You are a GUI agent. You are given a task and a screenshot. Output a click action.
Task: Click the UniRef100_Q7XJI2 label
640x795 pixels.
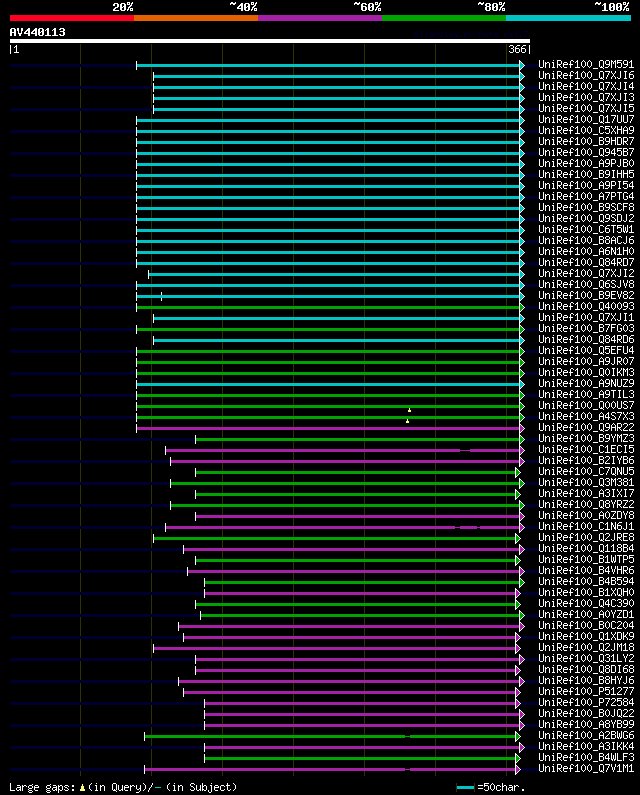pos(586,273)
